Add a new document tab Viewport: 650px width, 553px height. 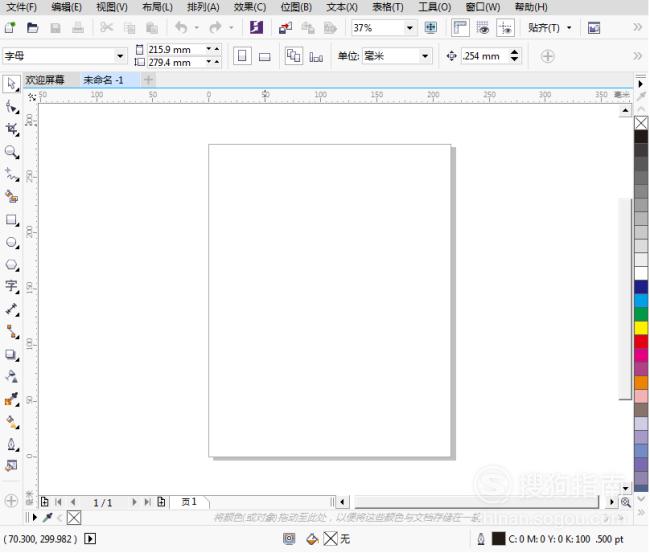[x=148, y=80]
